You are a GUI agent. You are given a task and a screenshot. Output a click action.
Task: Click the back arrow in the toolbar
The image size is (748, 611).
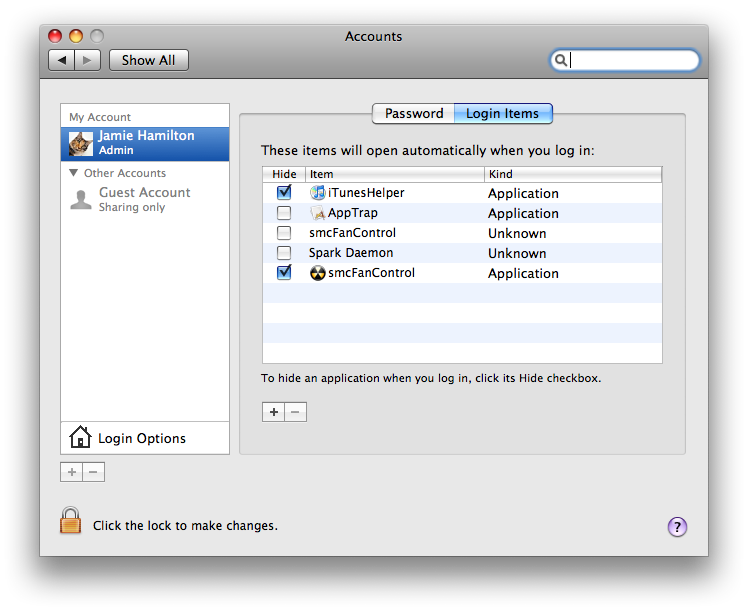(62, 60)
